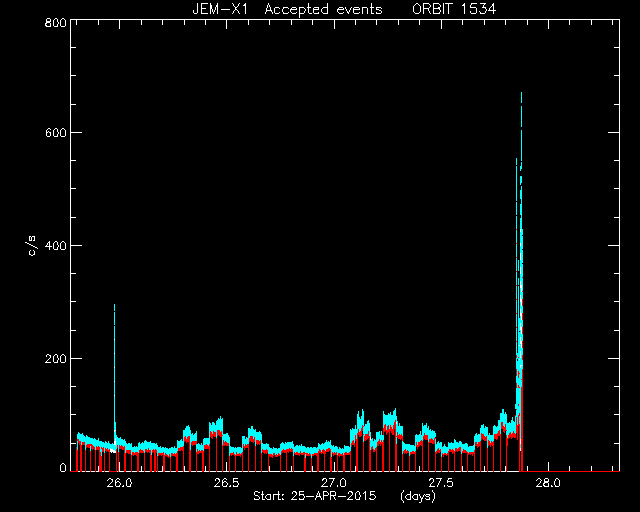
Task: Click the 800 y-axis tick label
Action: pos(55,22)
